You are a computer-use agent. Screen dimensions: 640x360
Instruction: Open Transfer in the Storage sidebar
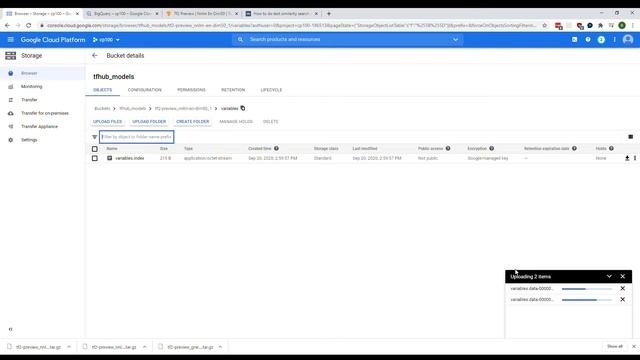(x=29, y=100)
